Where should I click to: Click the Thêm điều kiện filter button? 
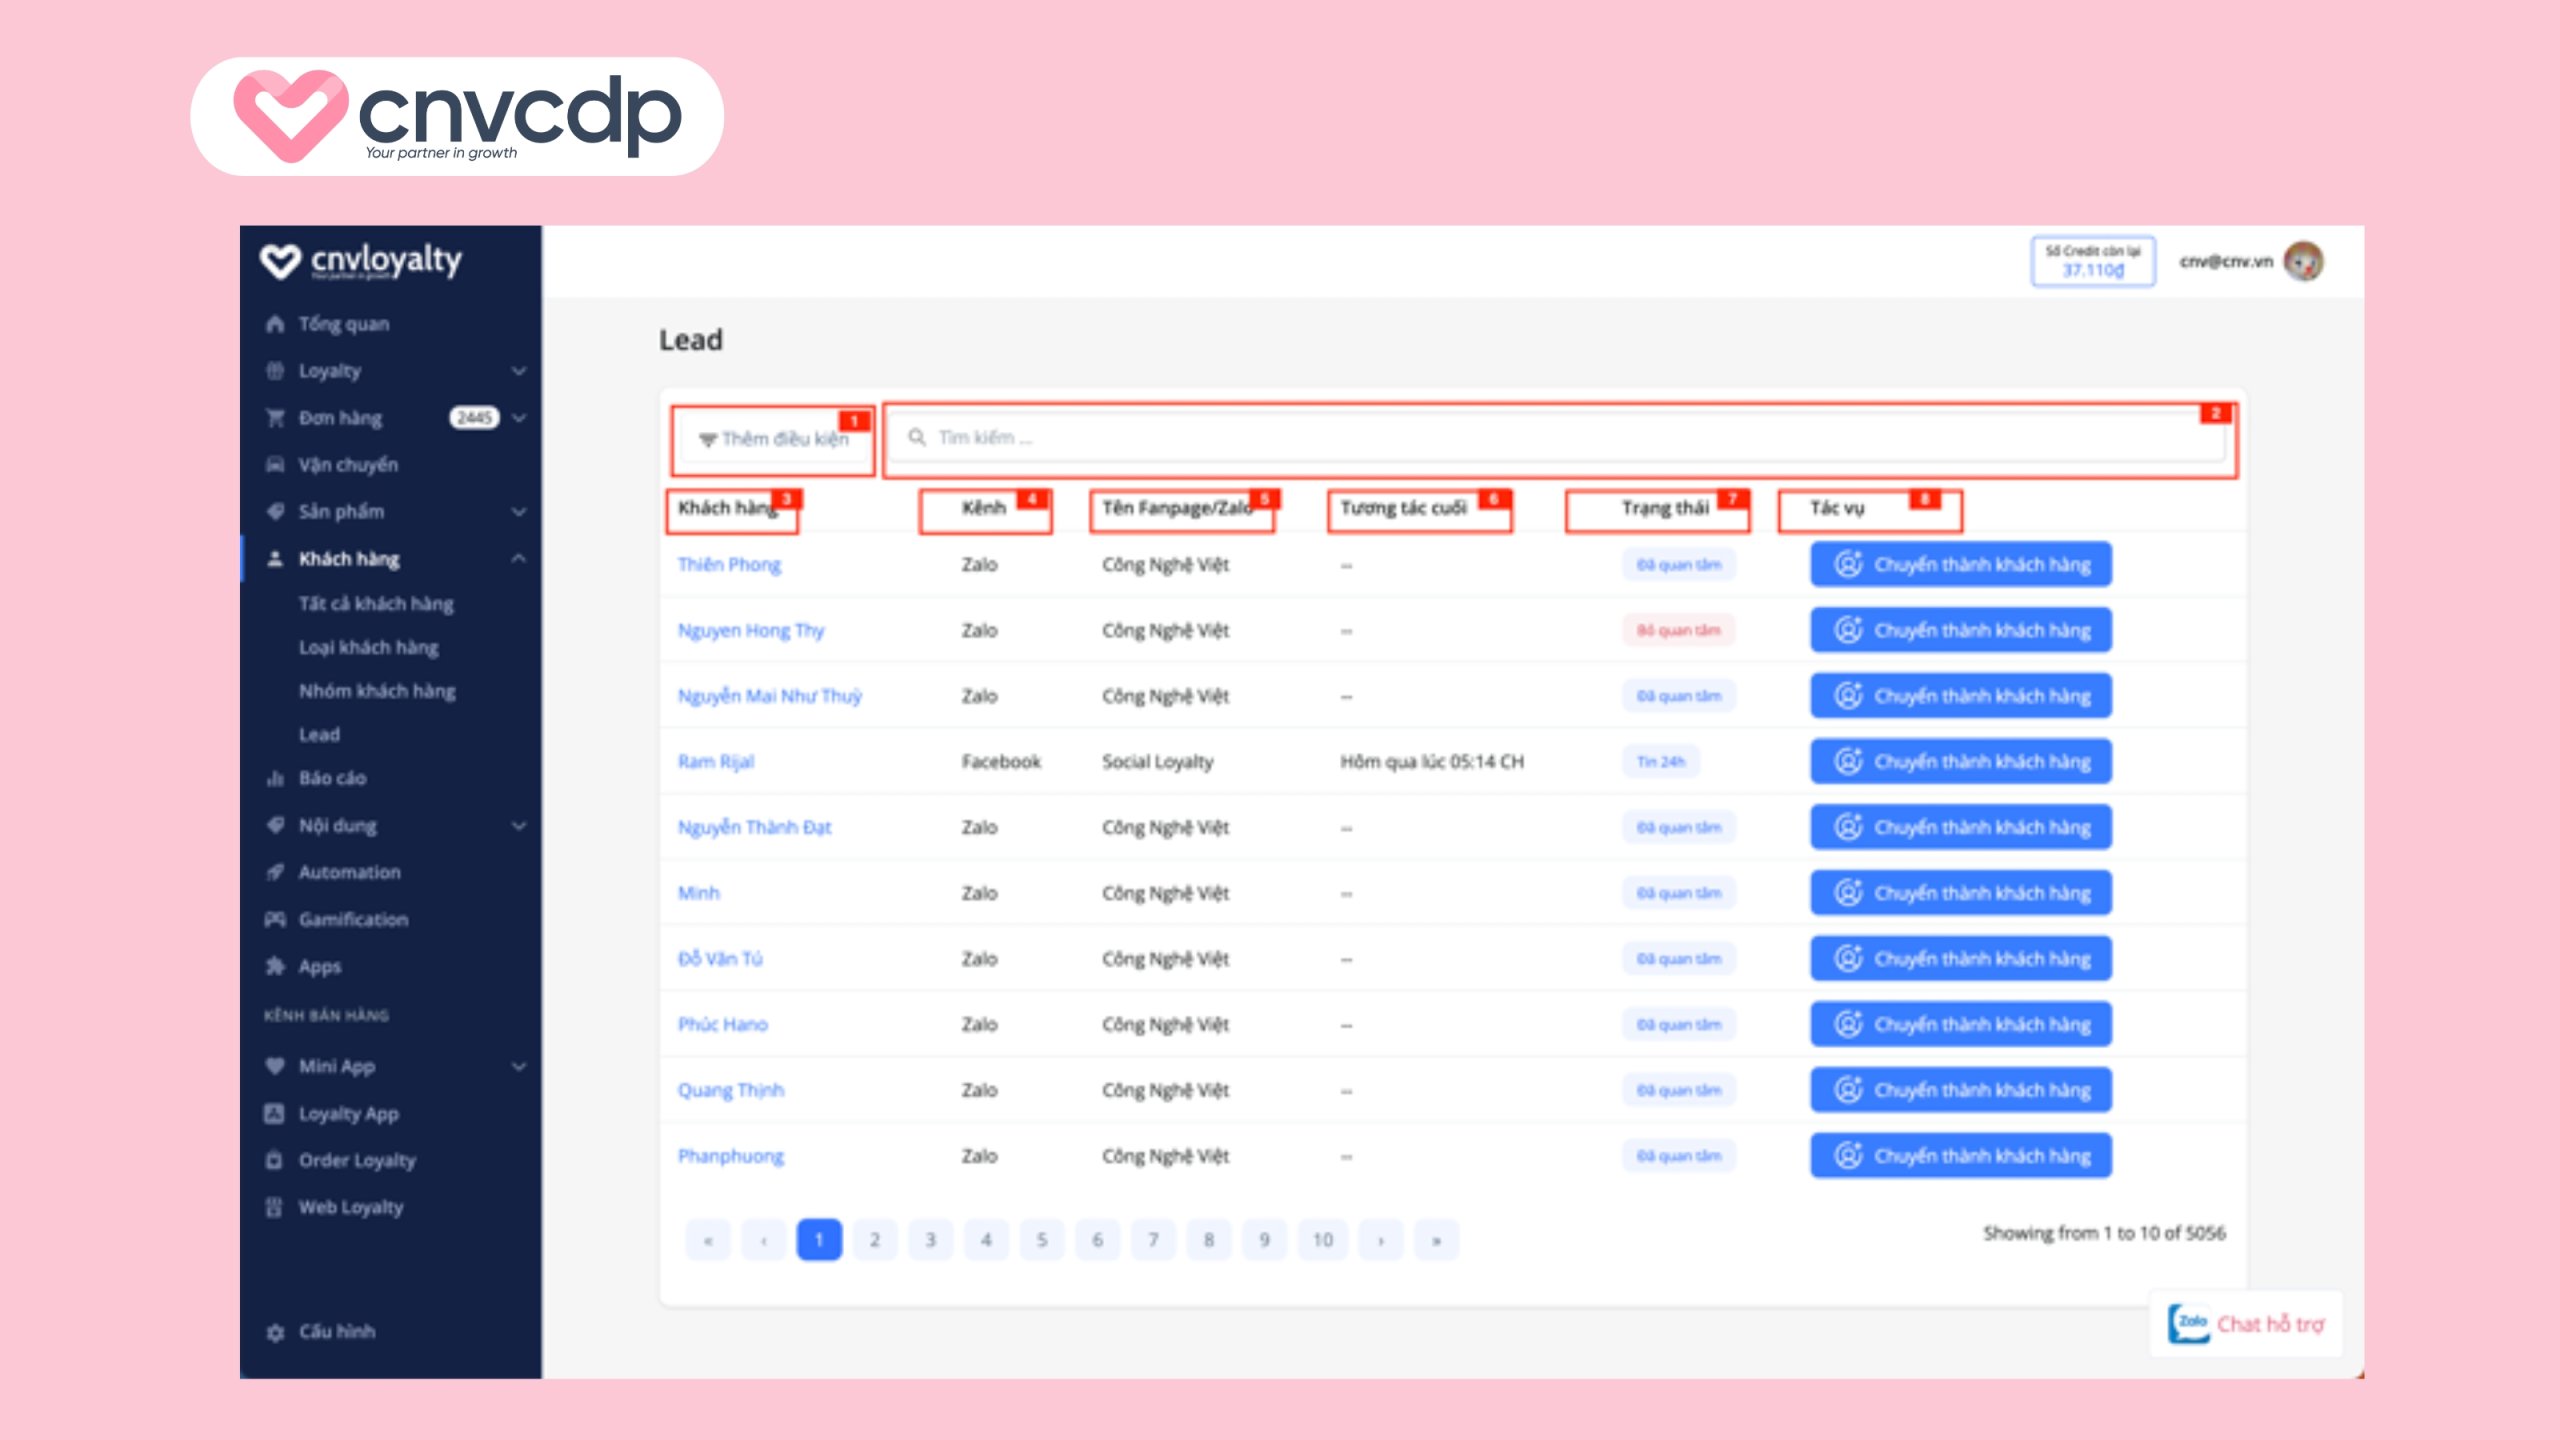click(x=773, y=439)
